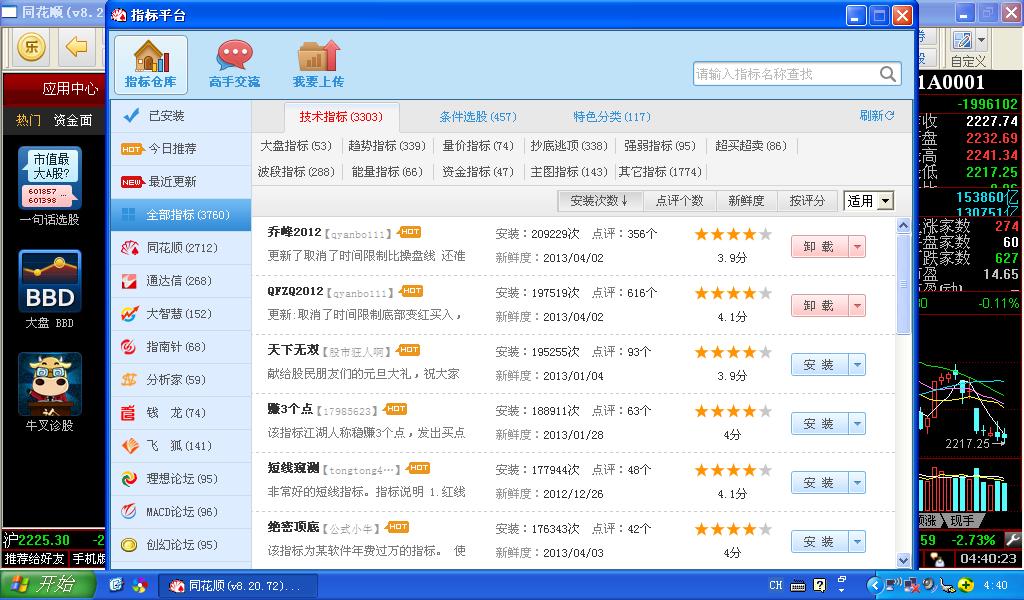Image resolution: width=1024 pixels, height=600 pixels.
Task: Expand the 安装 dropdown arrow for 天下无双
Action: (x=857, y=364)
